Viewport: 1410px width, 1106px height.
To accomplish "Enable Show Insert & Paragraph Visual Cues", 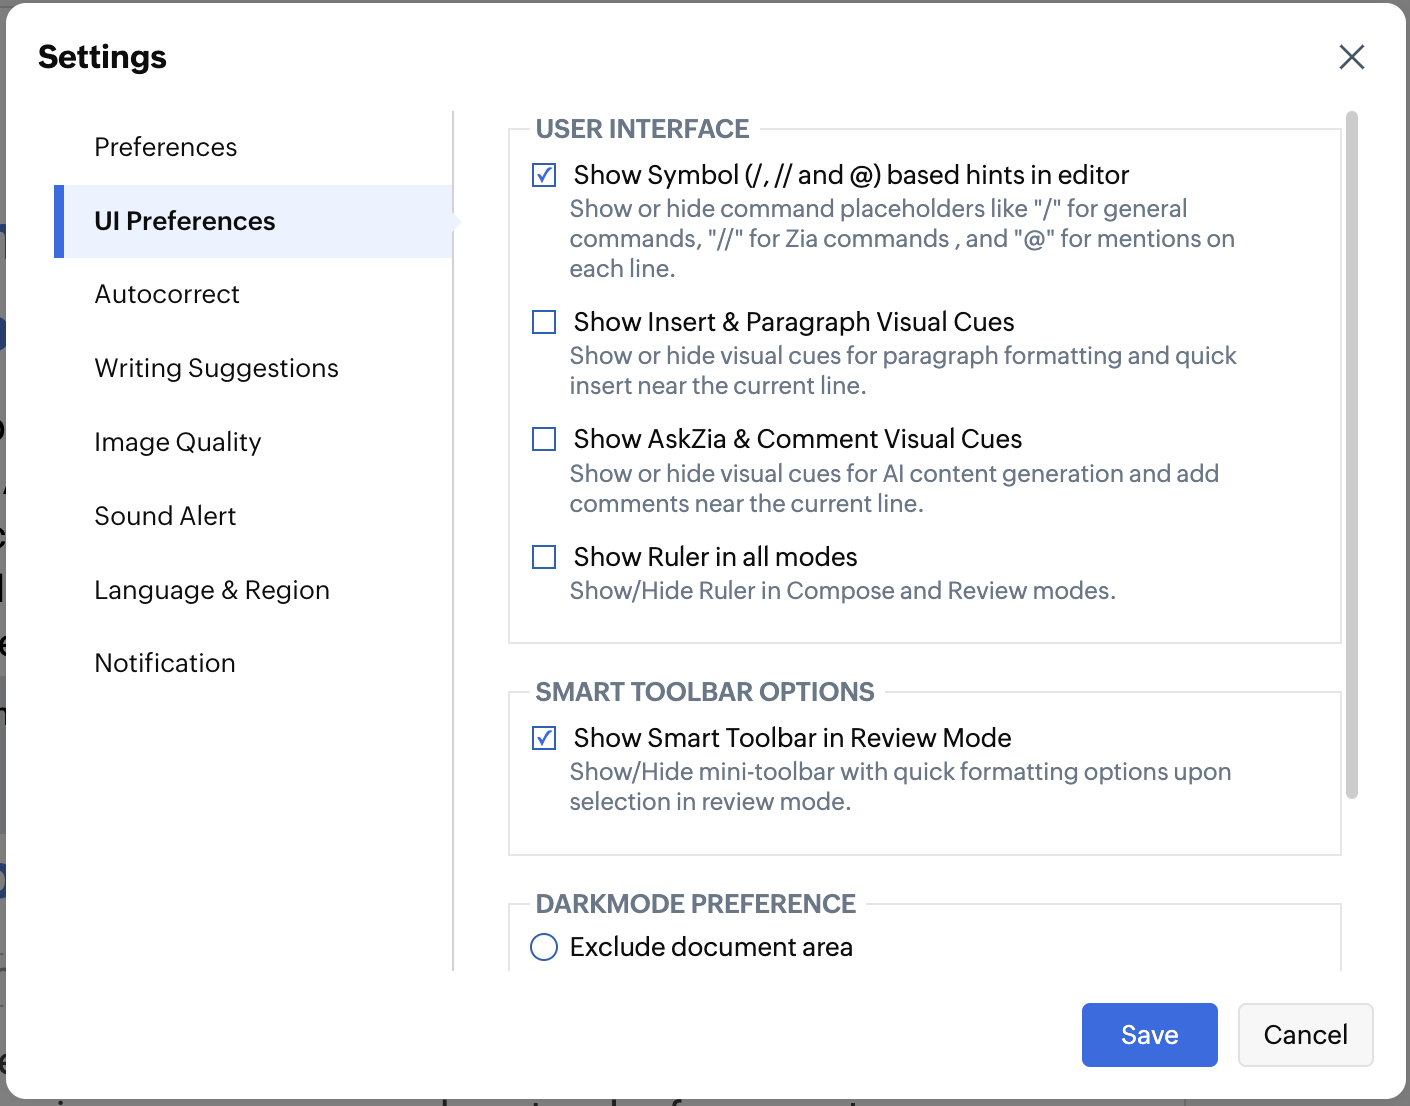I will tap(544, 322).
